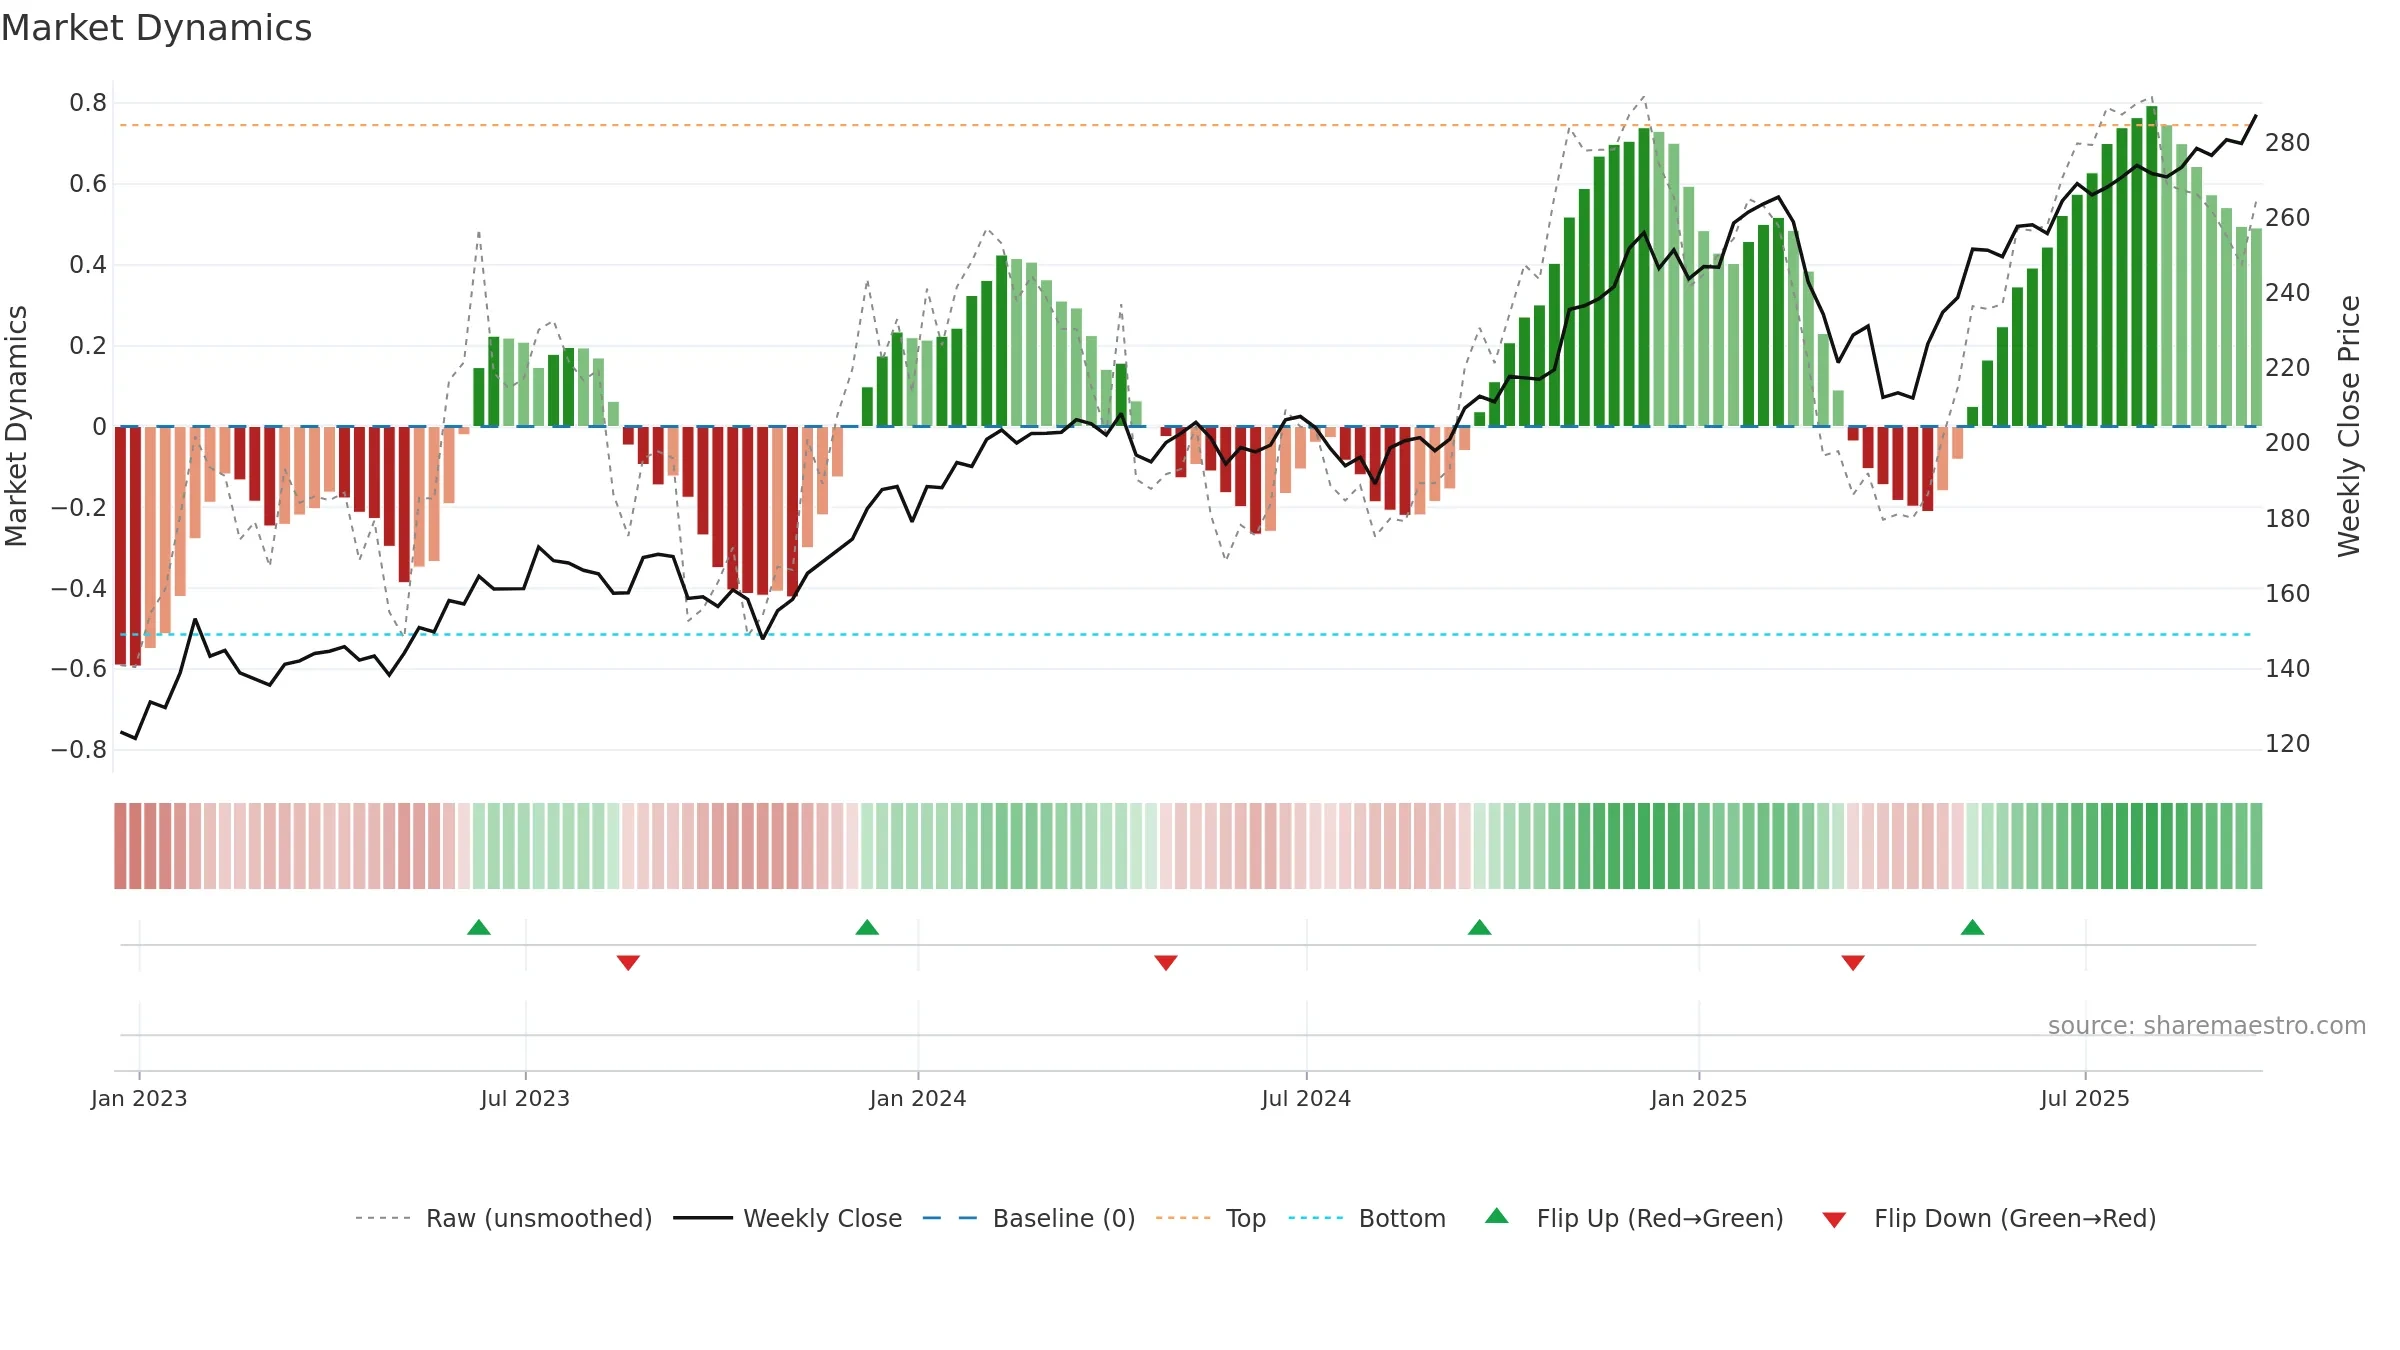Toggle the Top legend entry
The image size is (2400, 1350).
coord(1210,1218)
